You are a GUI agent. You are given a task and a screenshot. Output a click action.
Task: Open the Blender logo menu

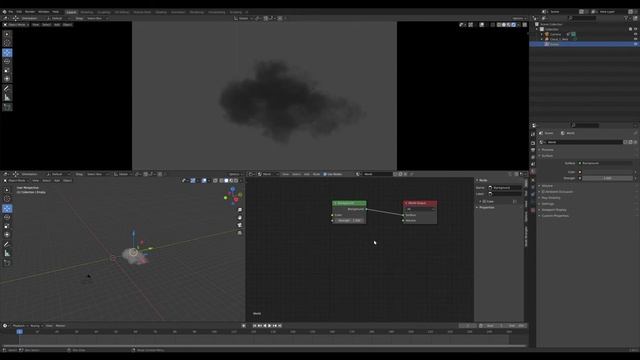point(4,12)
